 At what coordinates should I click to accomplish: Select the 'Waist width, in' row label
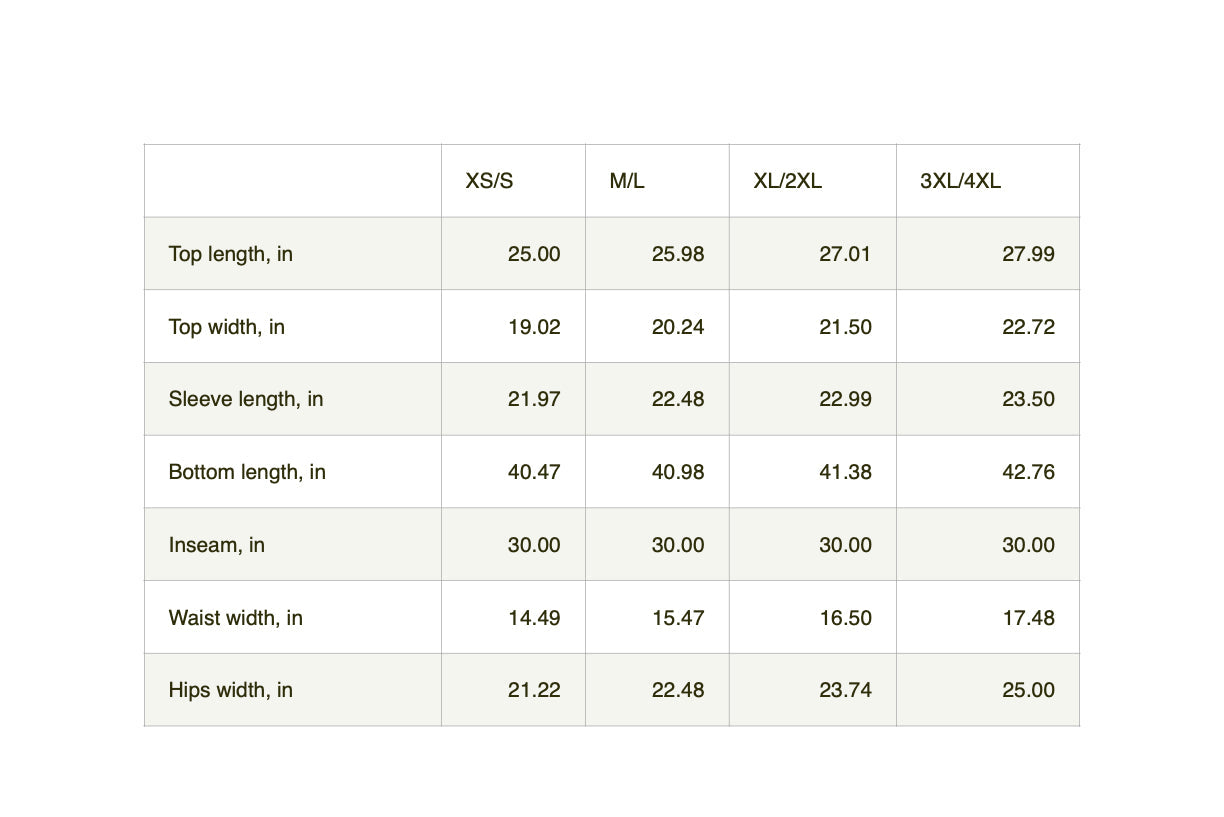[235, 618]
